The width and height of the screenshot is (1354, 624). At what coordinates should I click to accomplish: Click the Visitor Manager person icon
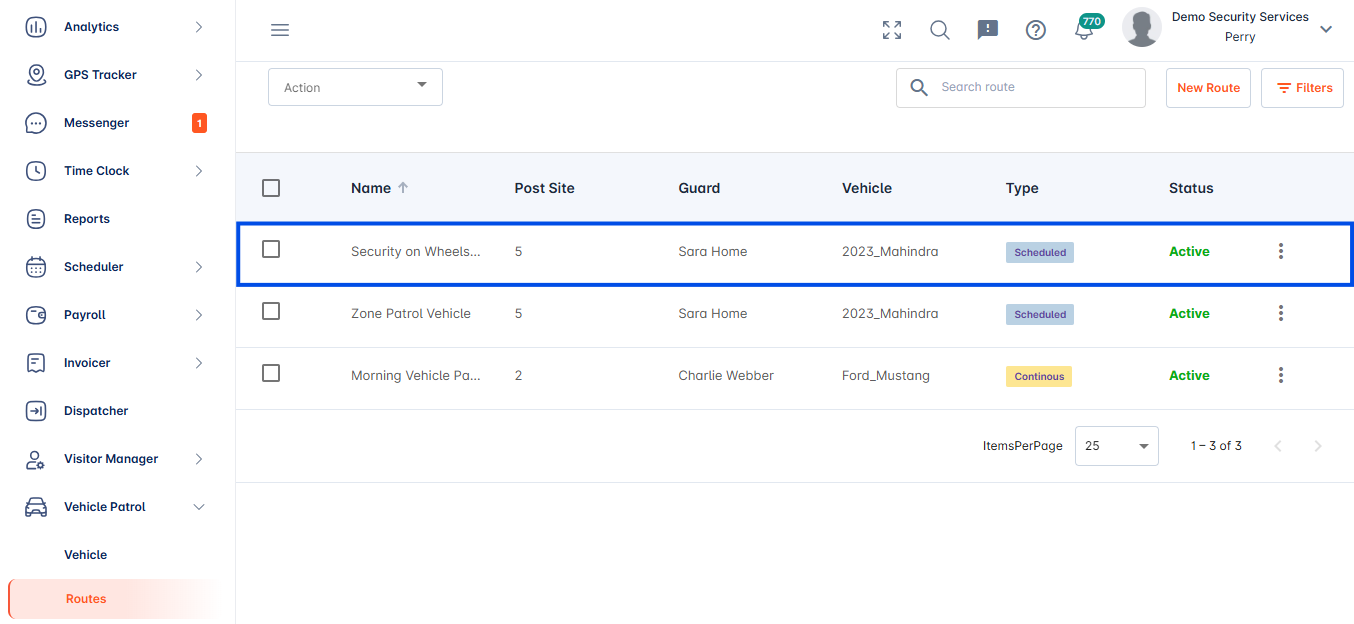point(36,459)
